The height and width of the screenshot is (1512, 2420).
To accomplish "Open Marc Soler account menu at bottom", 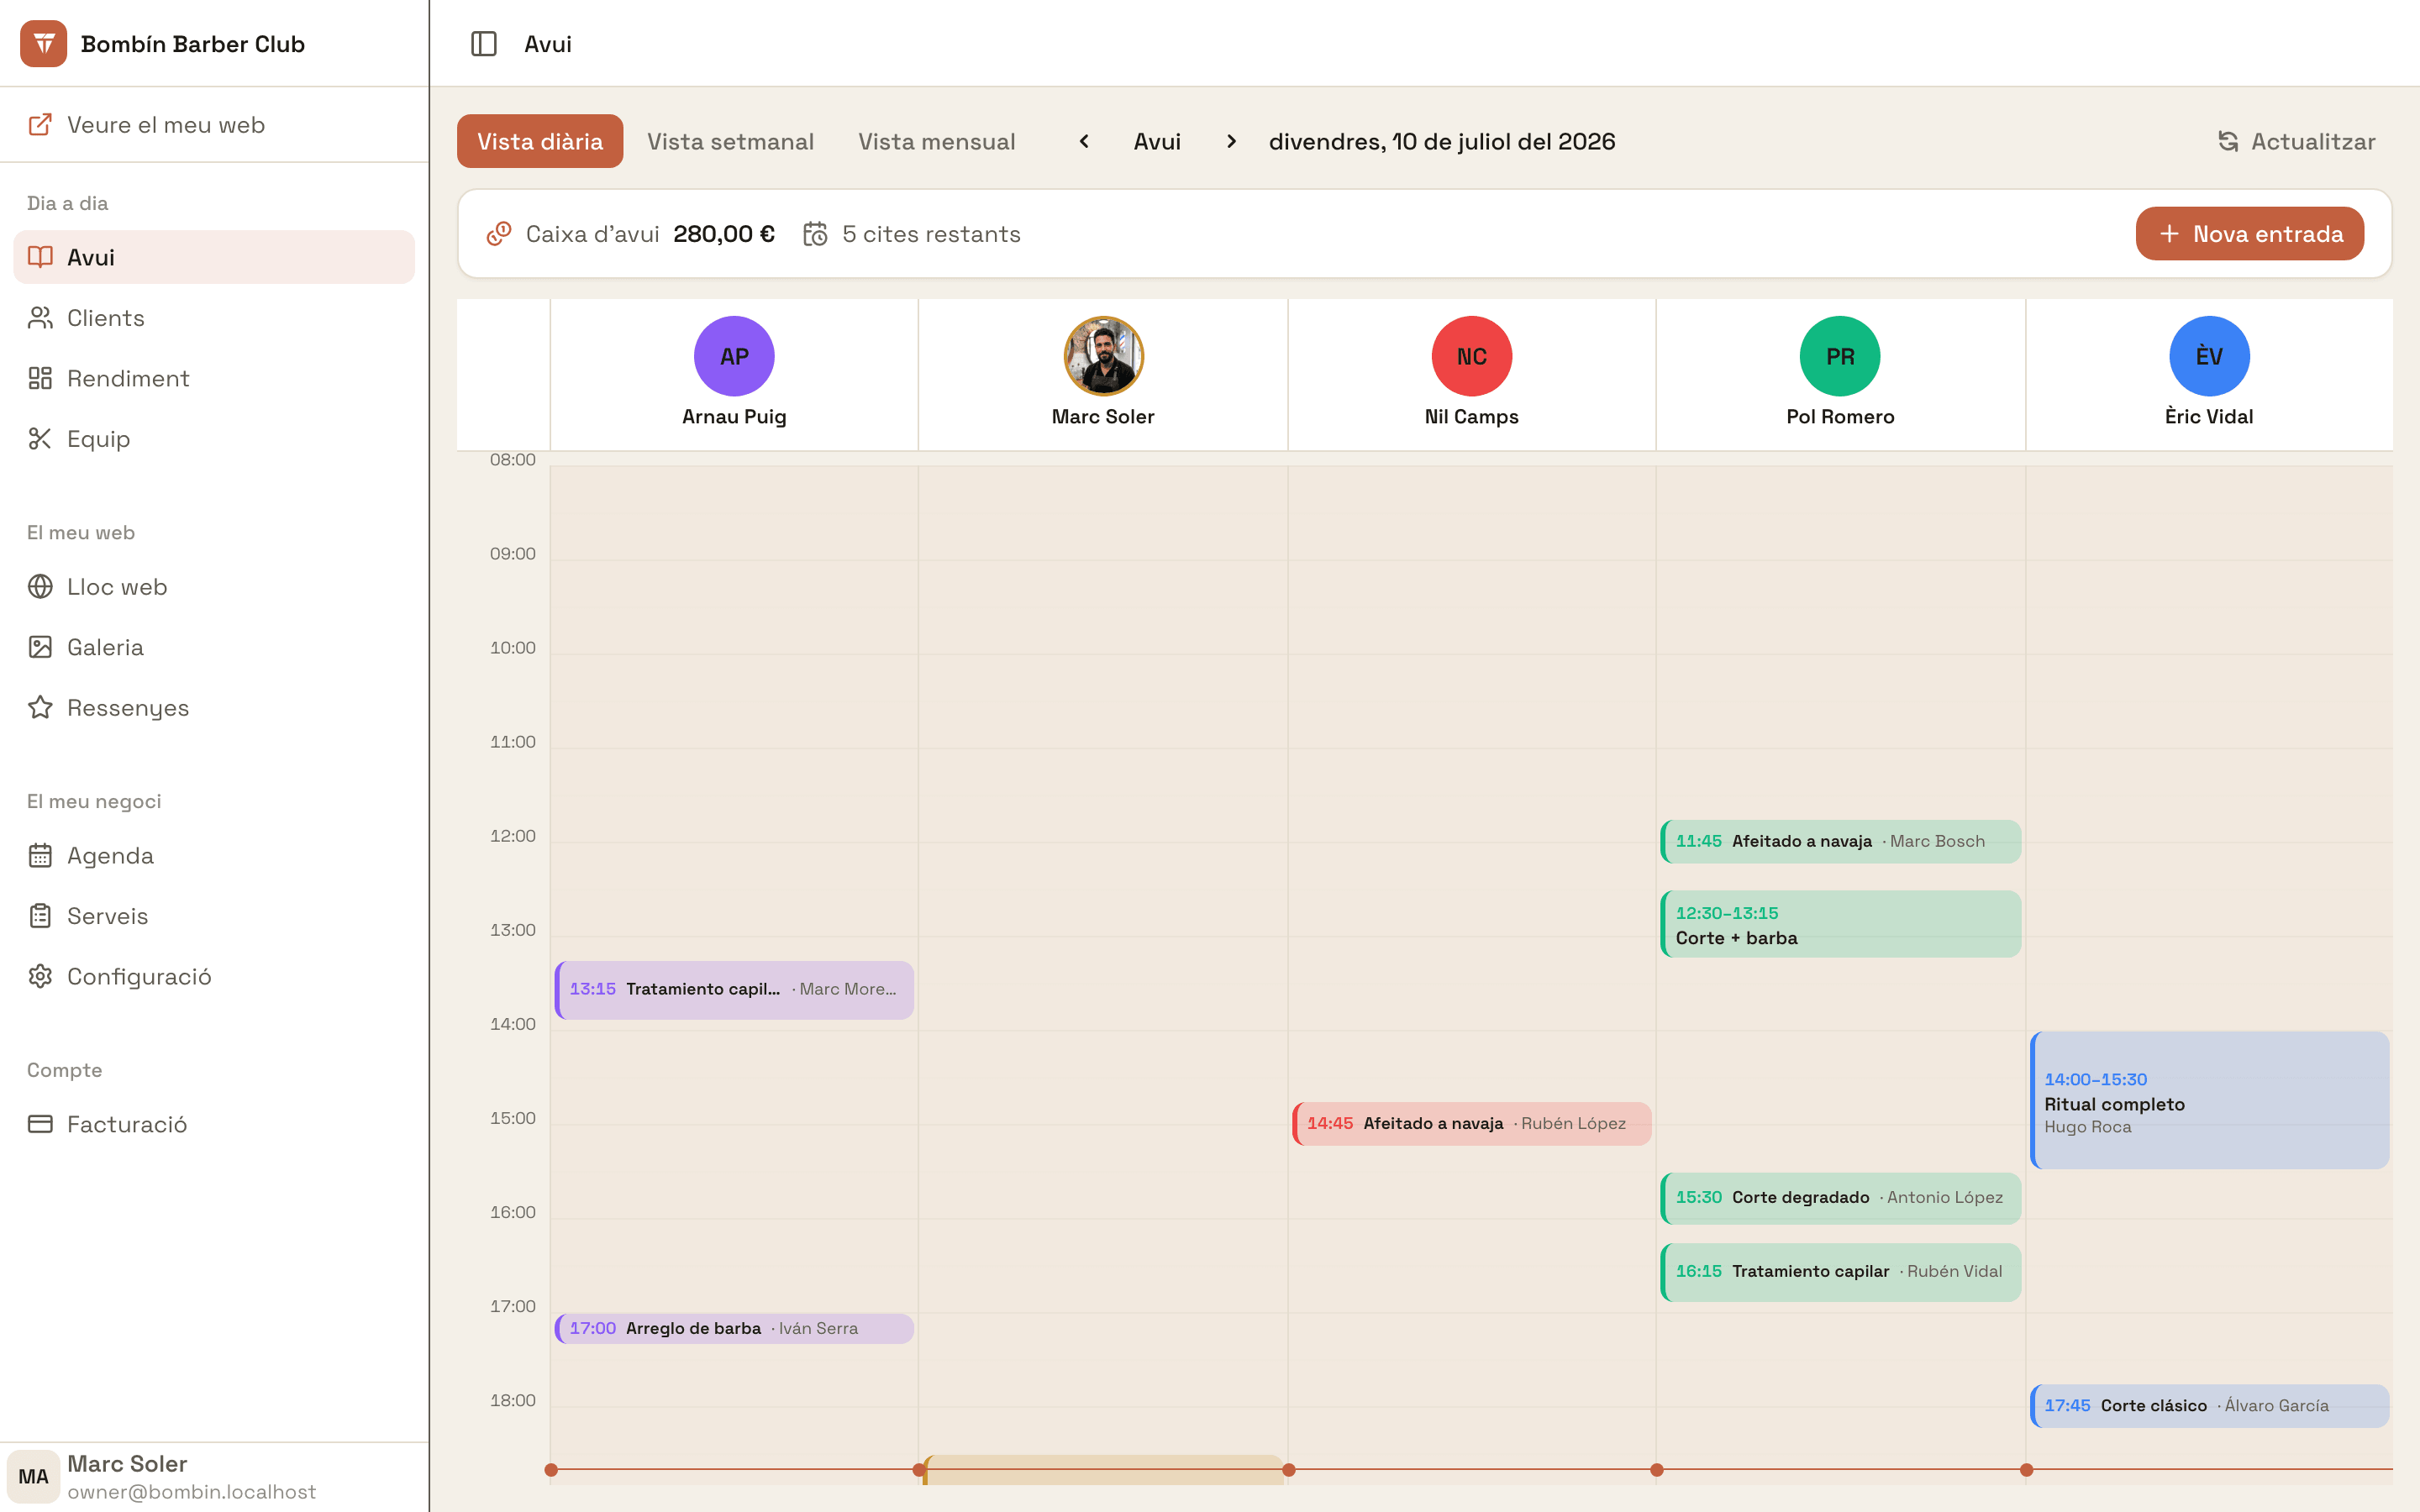I will (x=214, y=1477).
